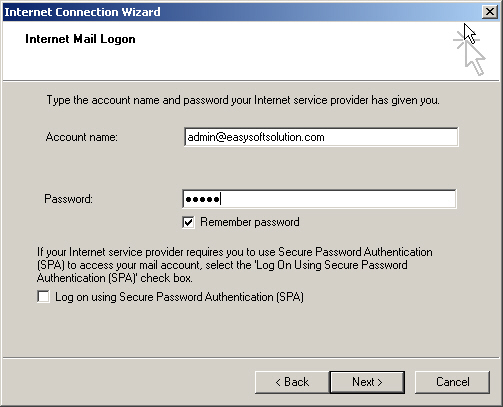The width and height of the screenshot is (503, 407).
Task: Go to previous step with Back
Action: tap(292, 382)
